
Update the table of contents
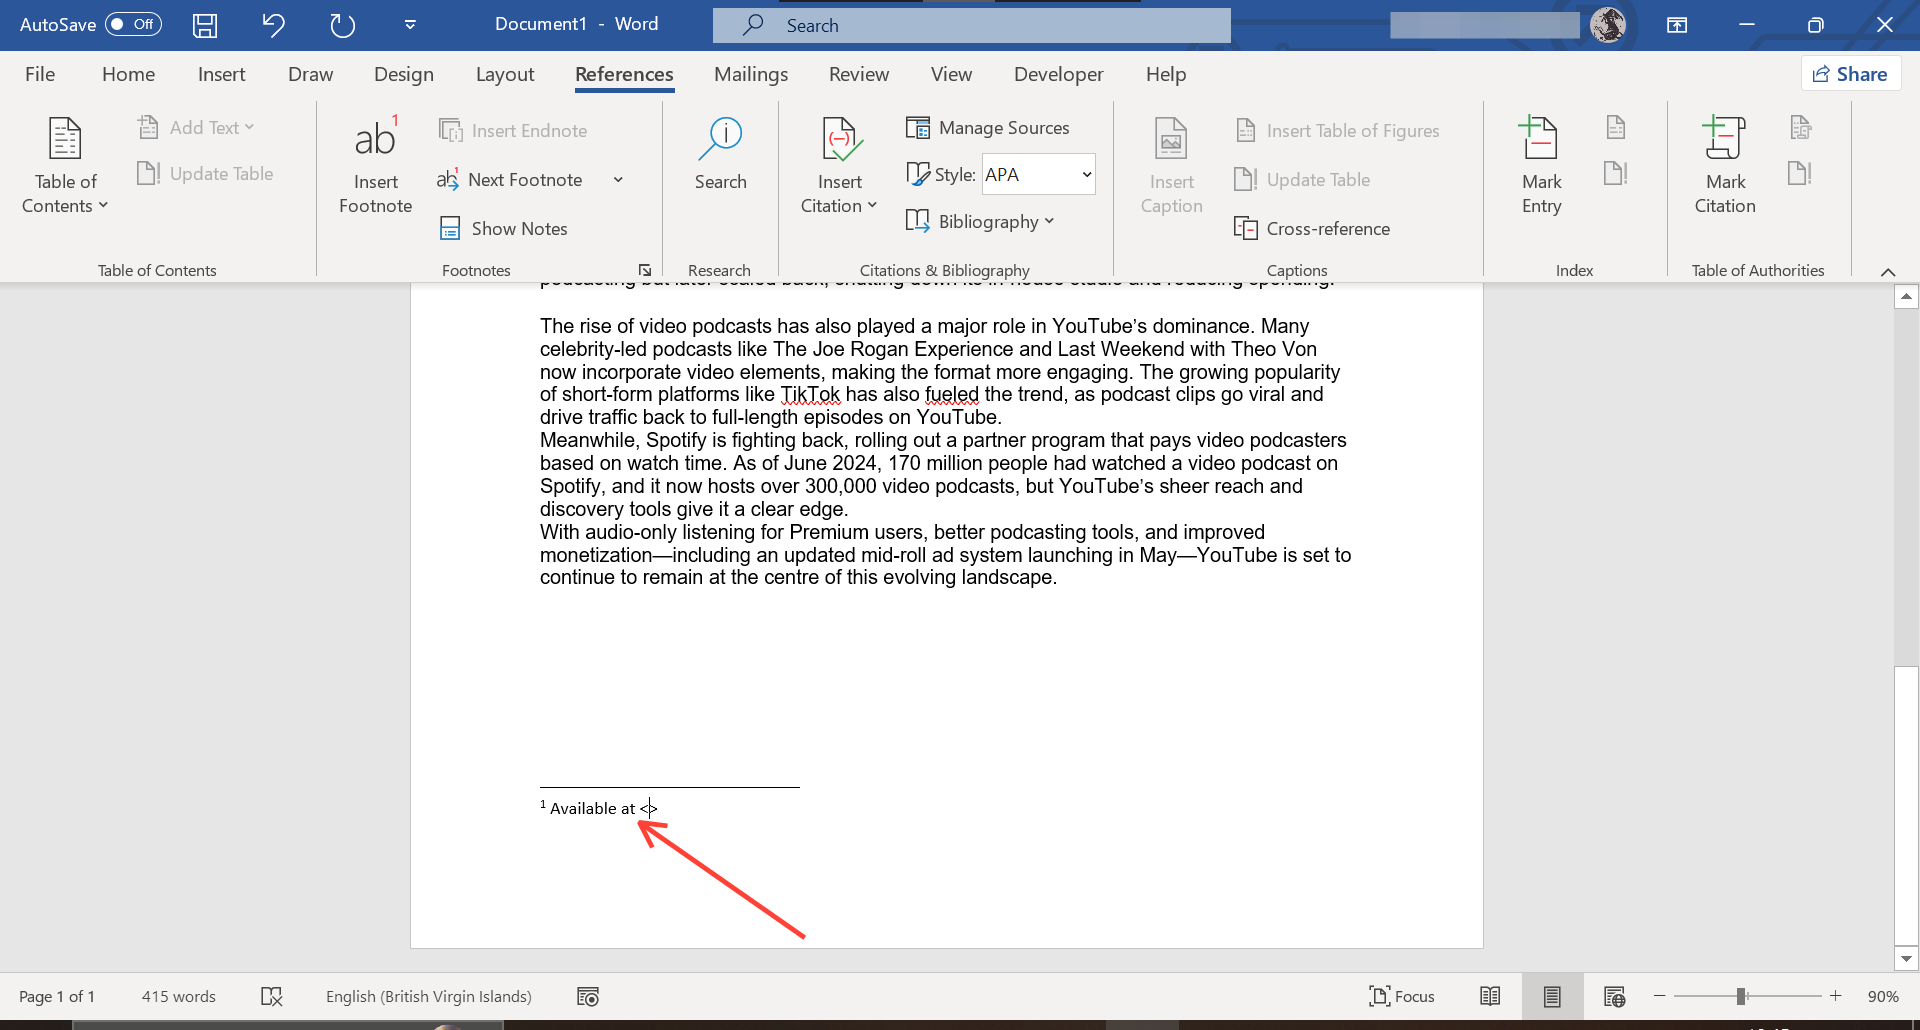[x=205, y=173]
